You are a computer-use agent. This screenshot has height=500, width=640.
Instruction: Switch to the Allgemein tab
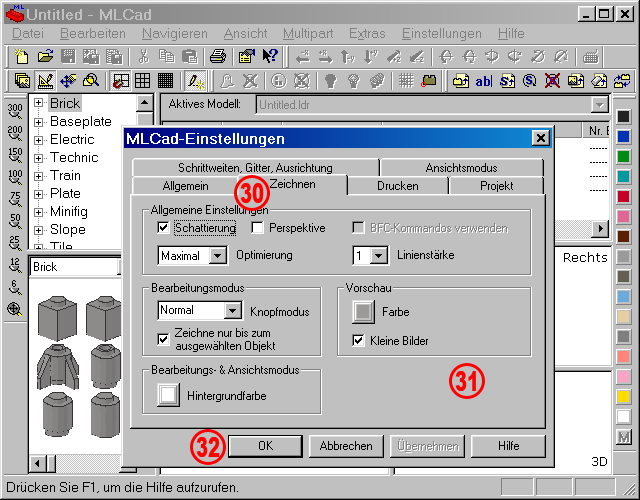click(x=185, y=186)
